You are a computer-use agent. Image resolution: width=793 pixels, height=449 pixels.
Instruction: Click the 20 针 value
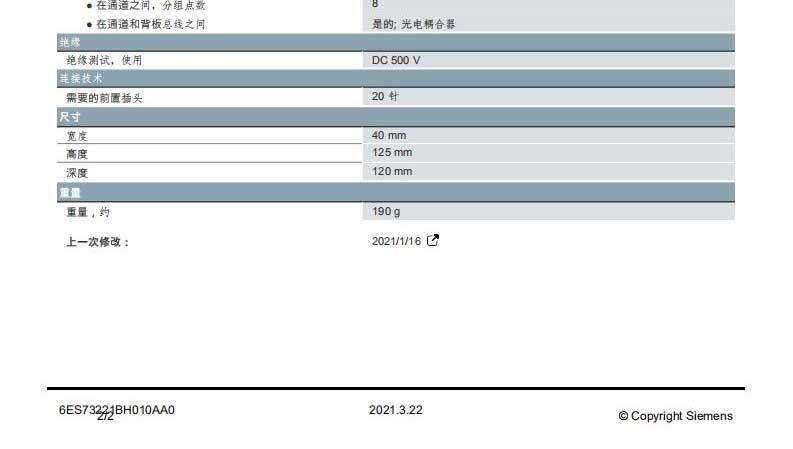(385, 97)
